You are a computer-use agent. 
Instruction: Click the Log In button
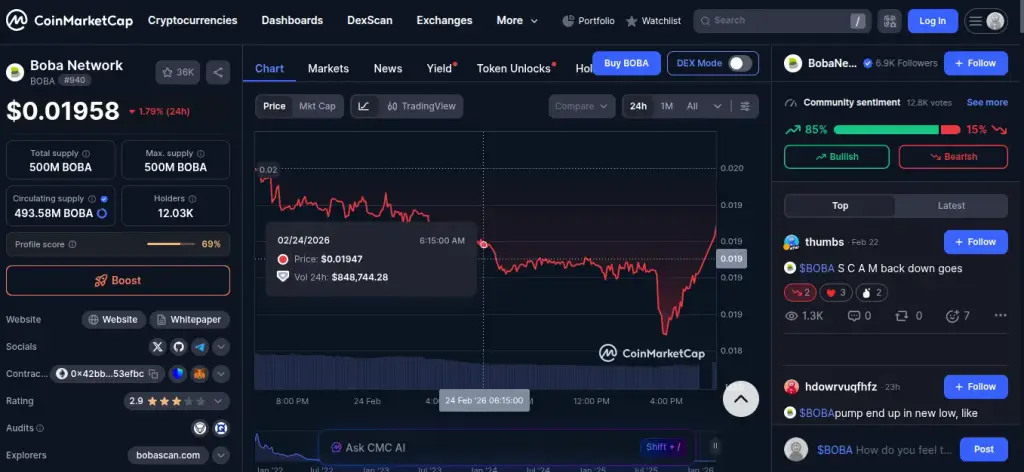933,21
